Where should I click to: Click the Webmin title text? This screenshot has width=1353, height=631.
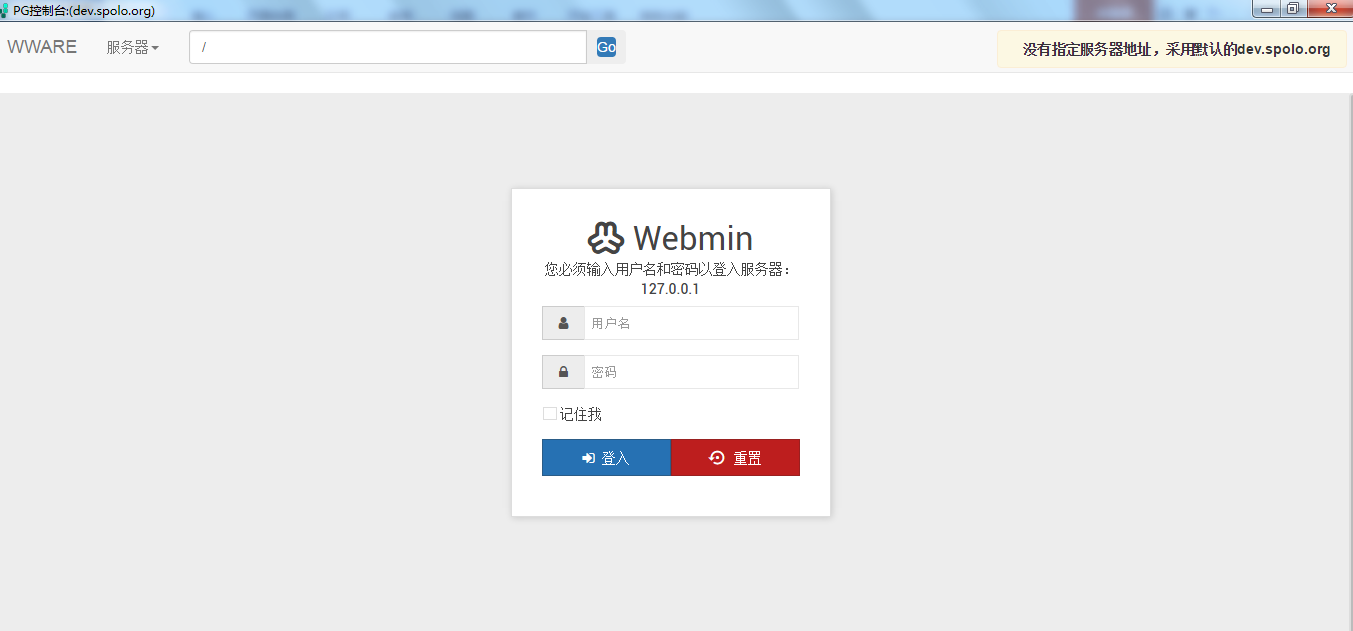click(692, 238)
